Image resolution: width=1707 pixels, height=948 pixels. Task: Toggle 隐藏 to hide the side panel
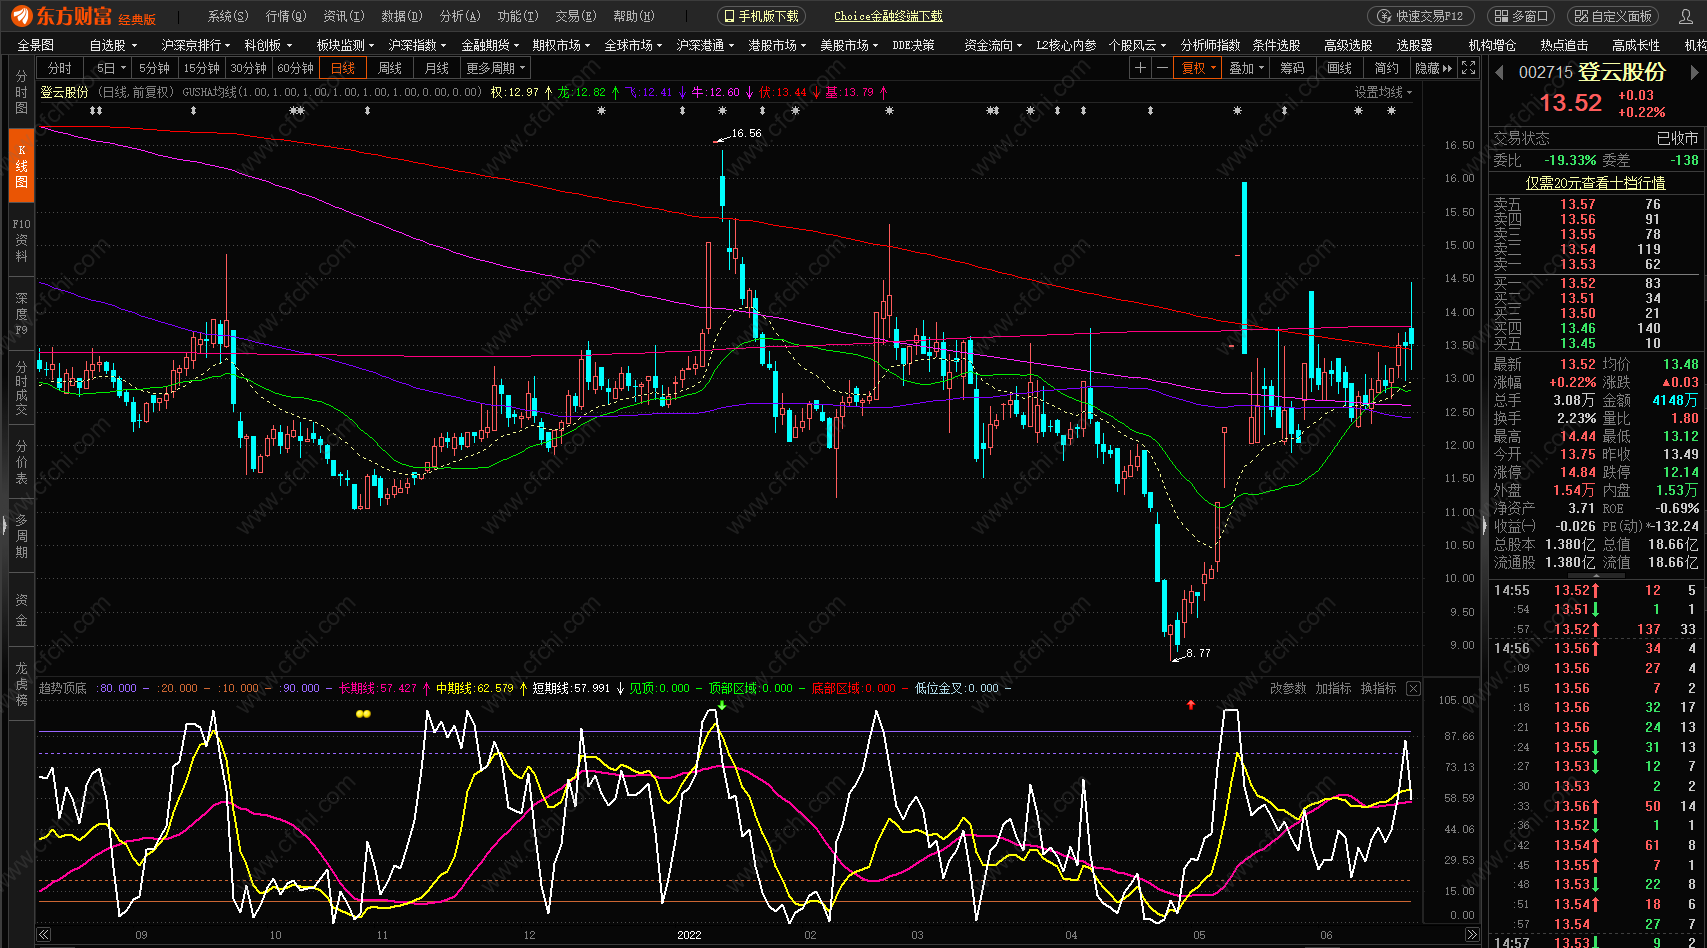coord(1432,68)
